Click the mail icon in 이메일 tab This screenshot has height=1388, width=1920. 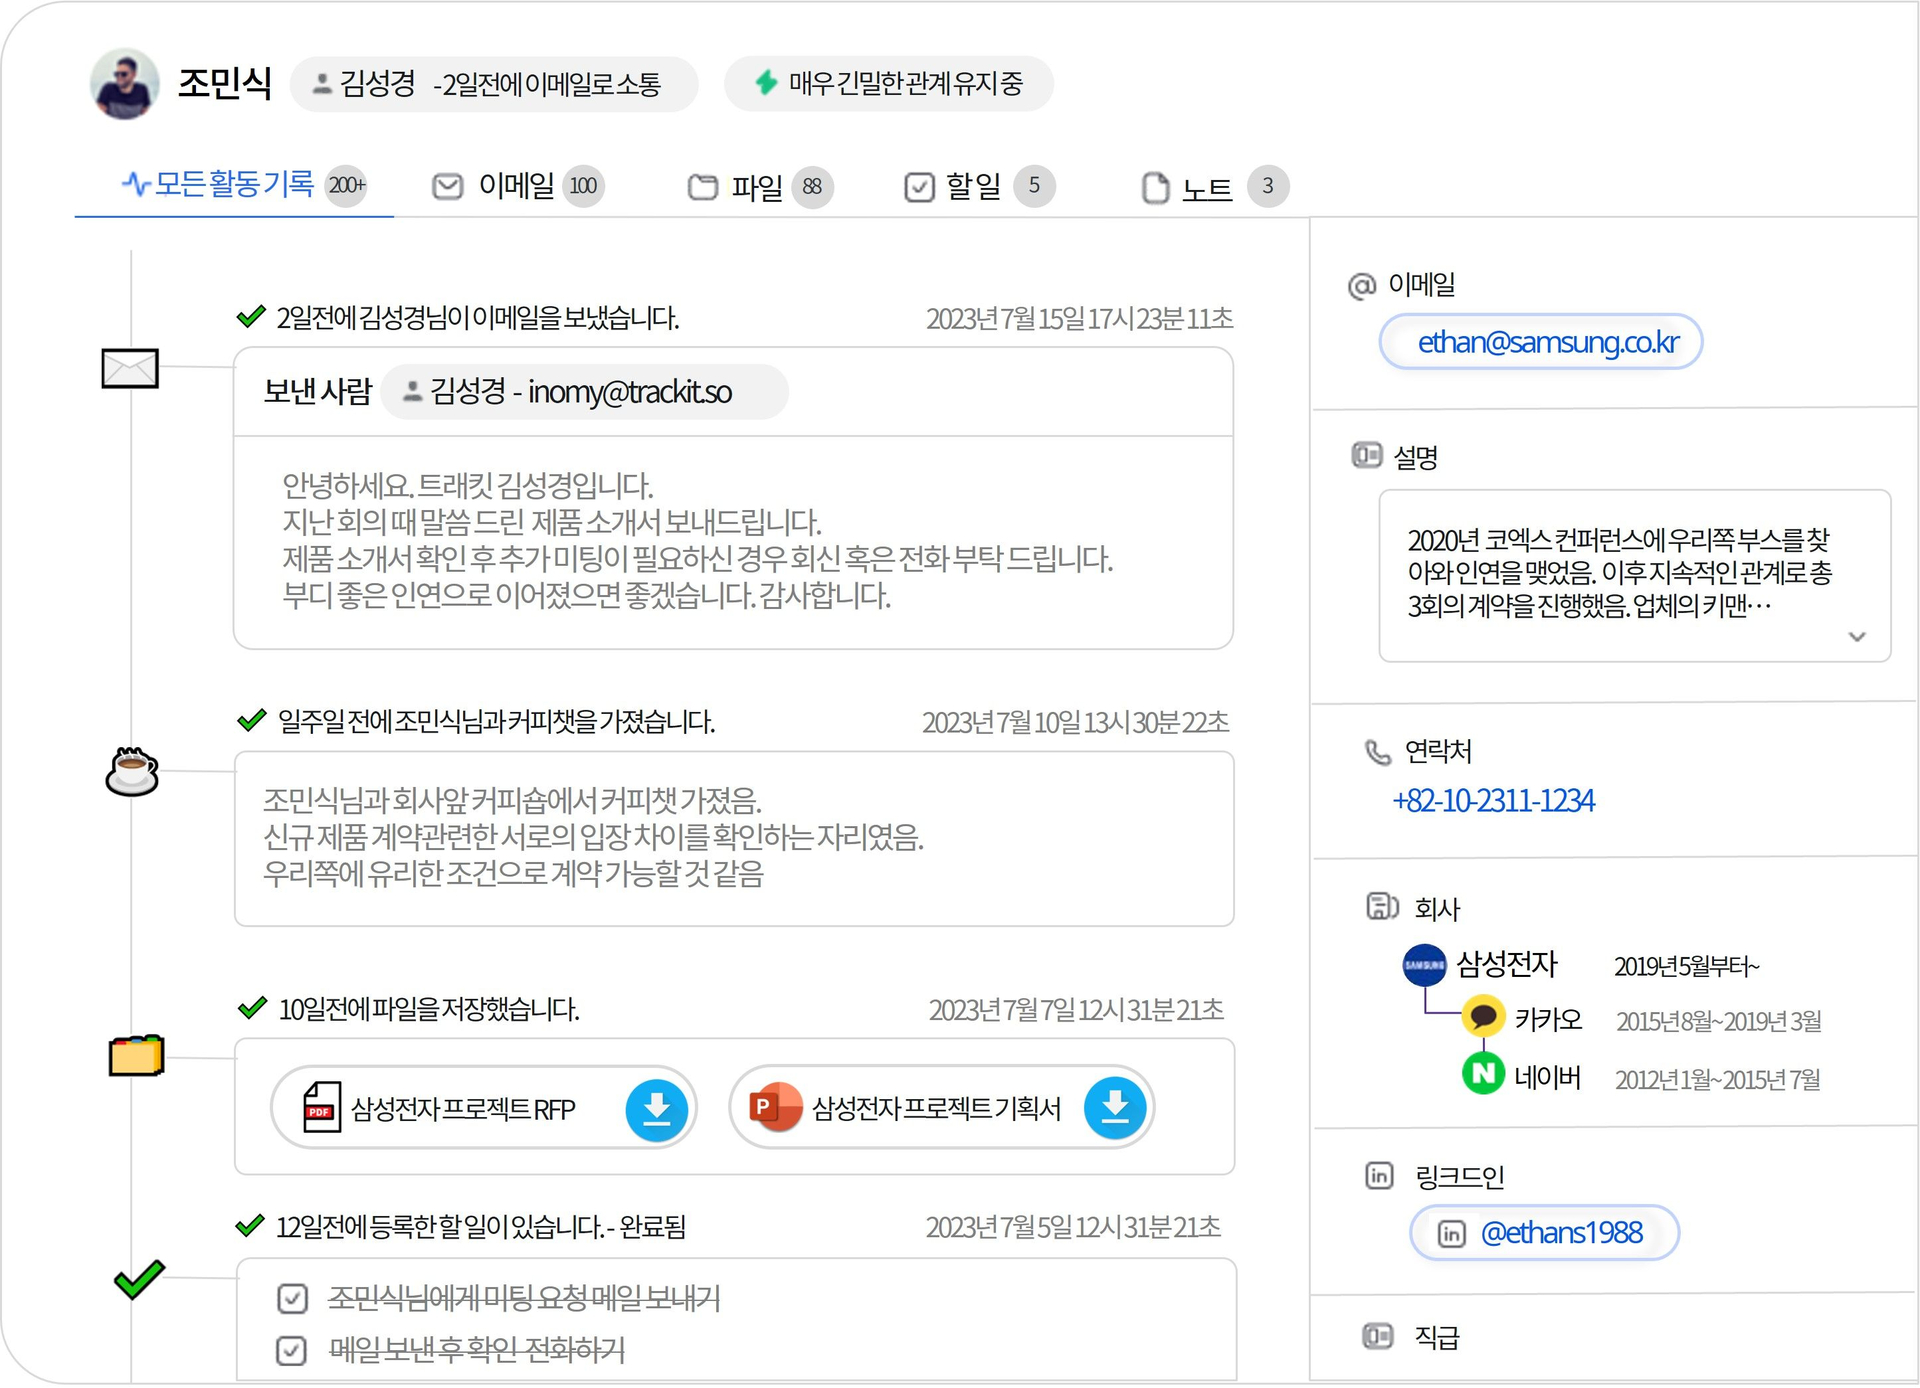tap(447, 186)
